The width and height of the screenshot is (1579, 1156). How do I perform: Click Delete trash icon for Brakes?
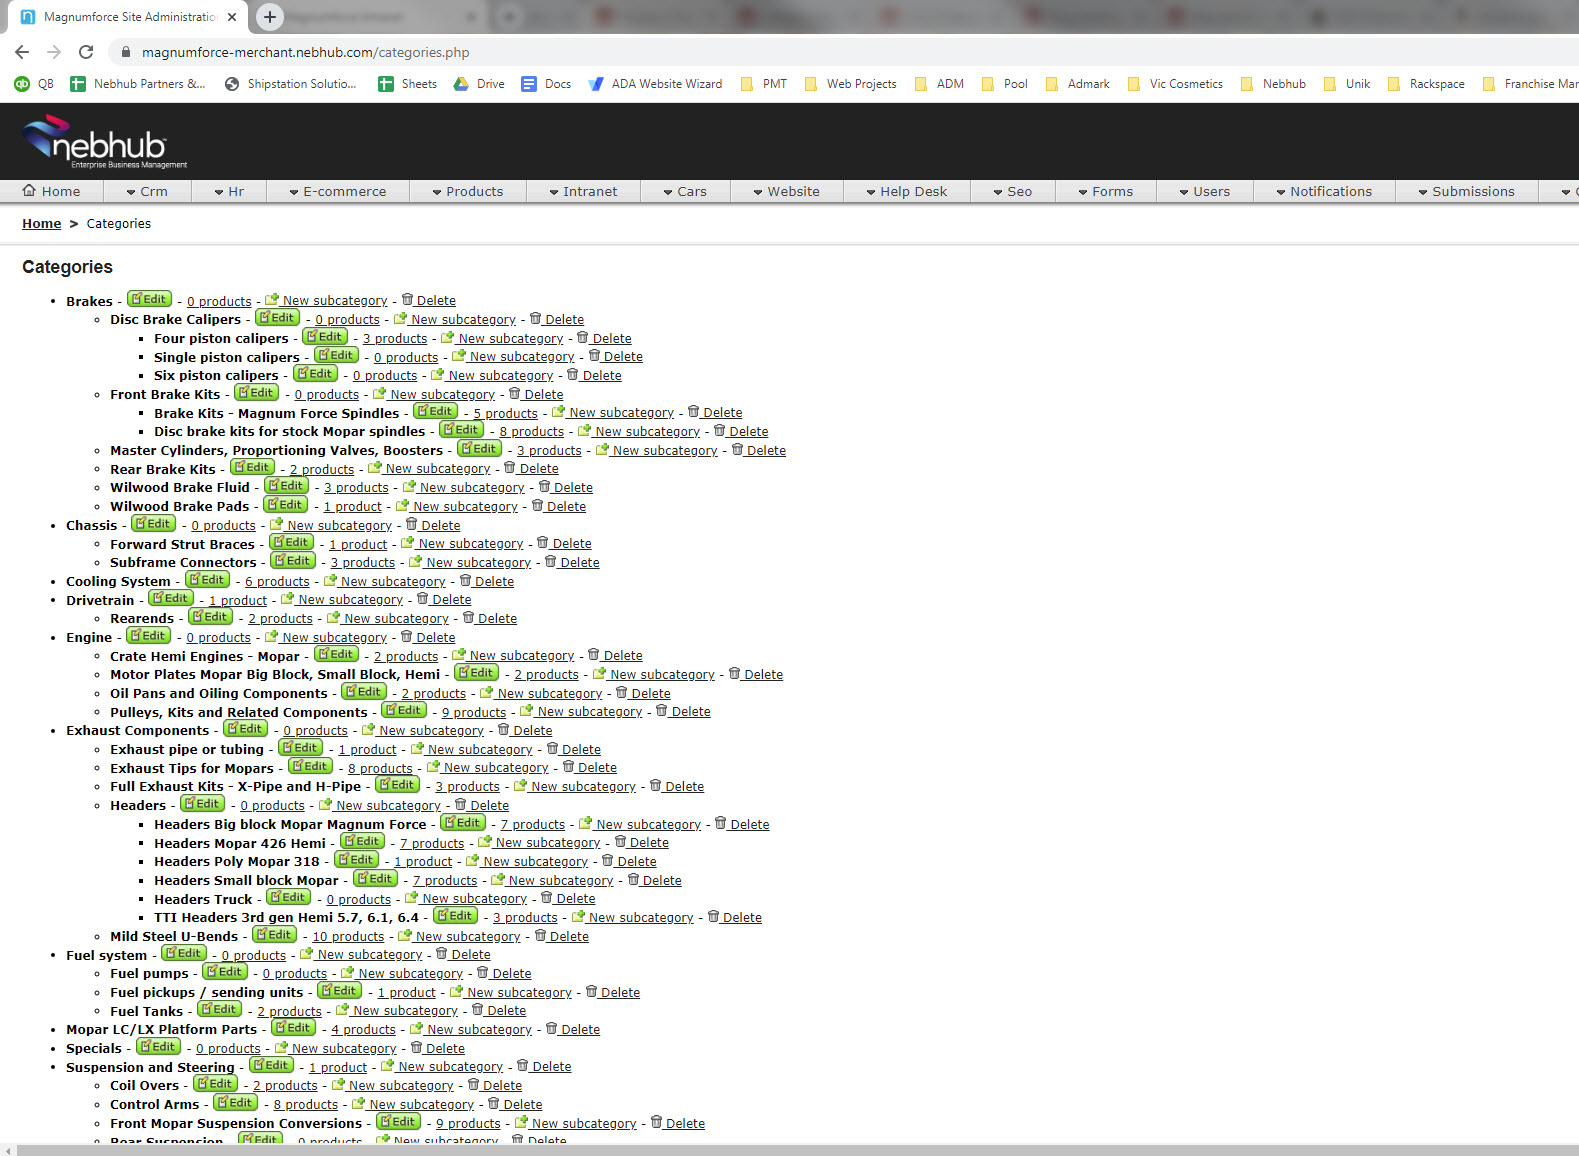[x=407, y=300]
